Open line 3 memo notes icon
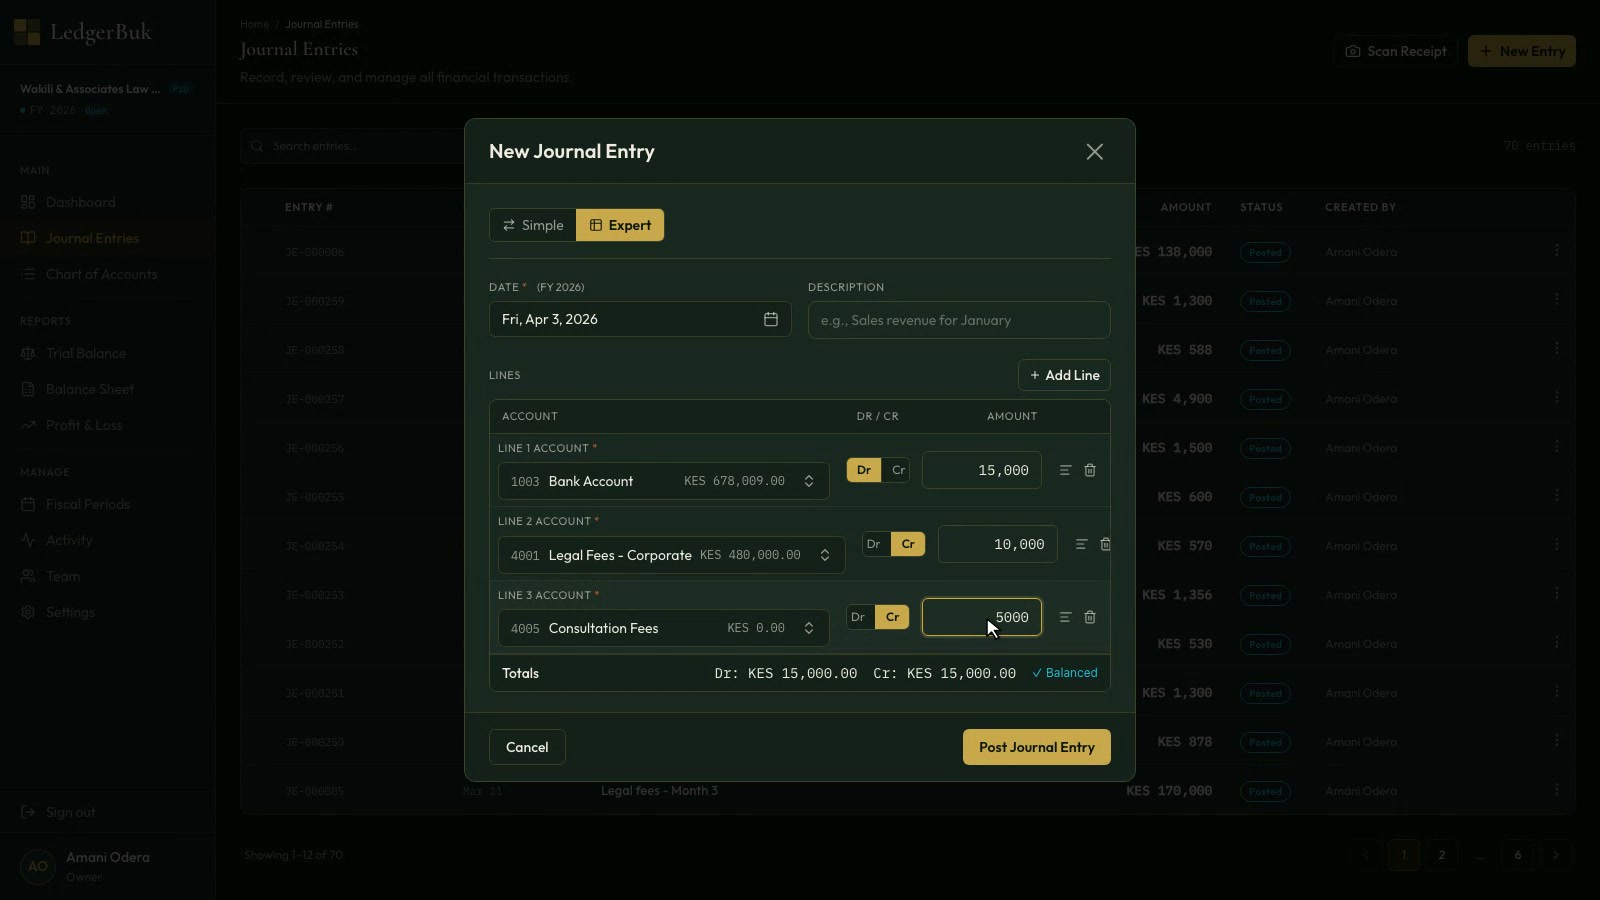Image resolution: width=1600 pixels, height=900 pixels. pos(1065,617)
